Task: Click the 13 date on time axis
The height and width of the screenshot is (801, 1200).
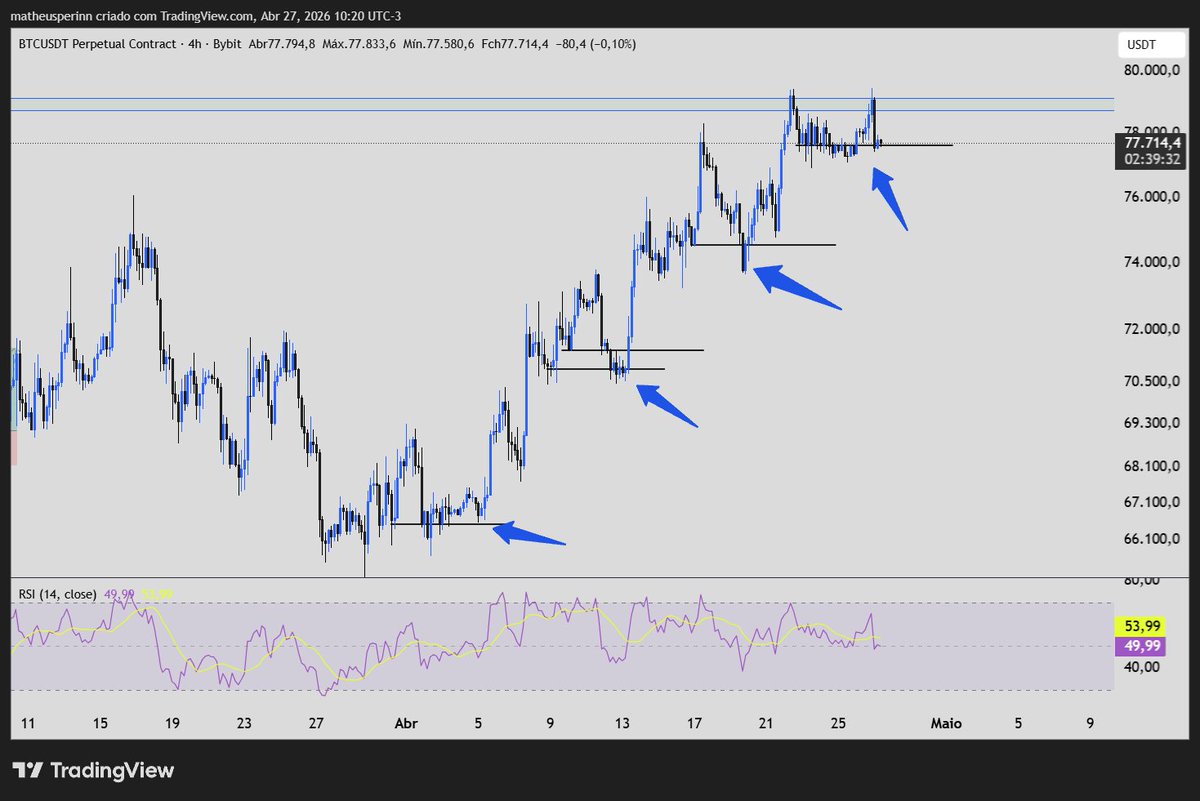Action: (x=622, y=723)
